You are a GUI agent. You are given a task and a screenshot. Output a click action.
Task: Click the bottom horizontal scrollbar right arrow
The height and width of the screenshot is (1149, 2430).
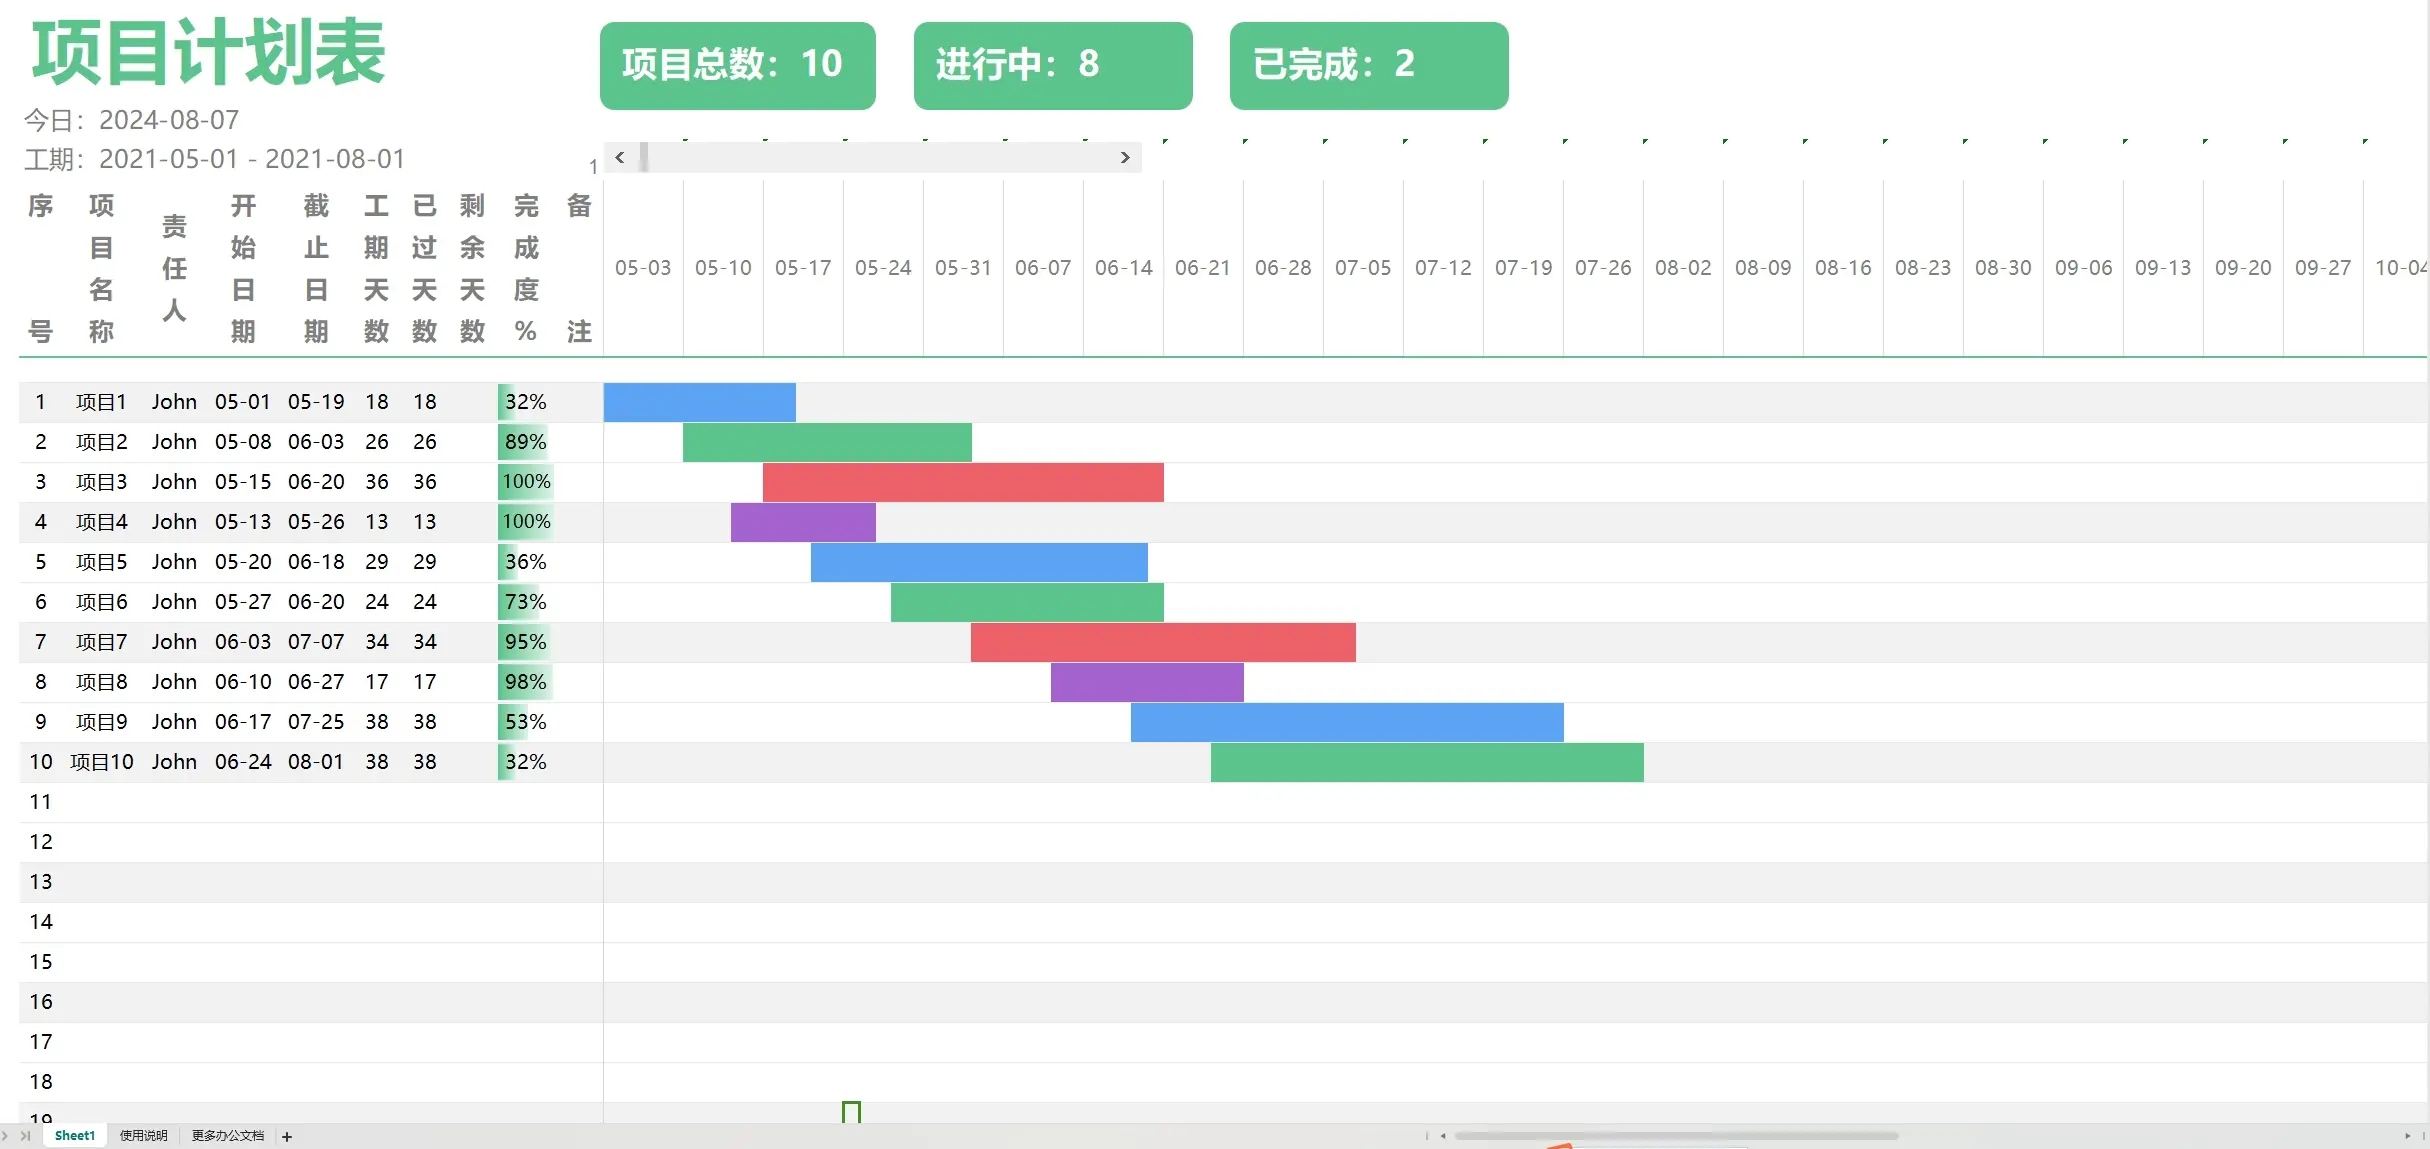2407,1136
